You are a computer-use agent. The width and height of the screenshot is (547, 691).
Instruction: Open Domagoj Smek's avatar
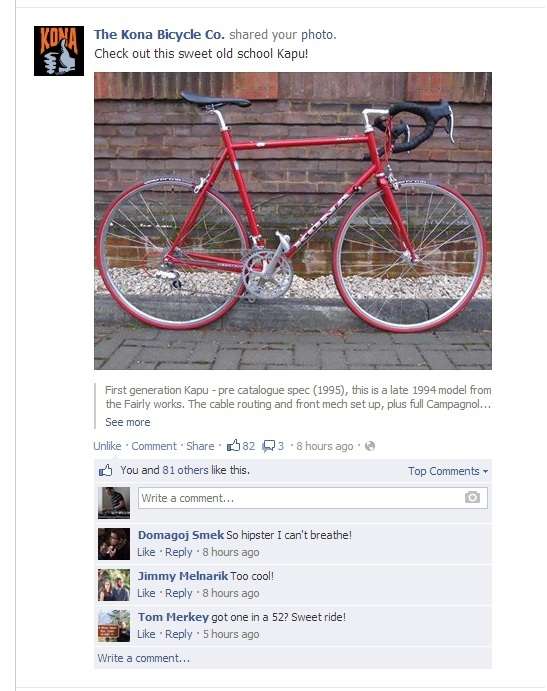pyautogui.click(x=114, y=544)
